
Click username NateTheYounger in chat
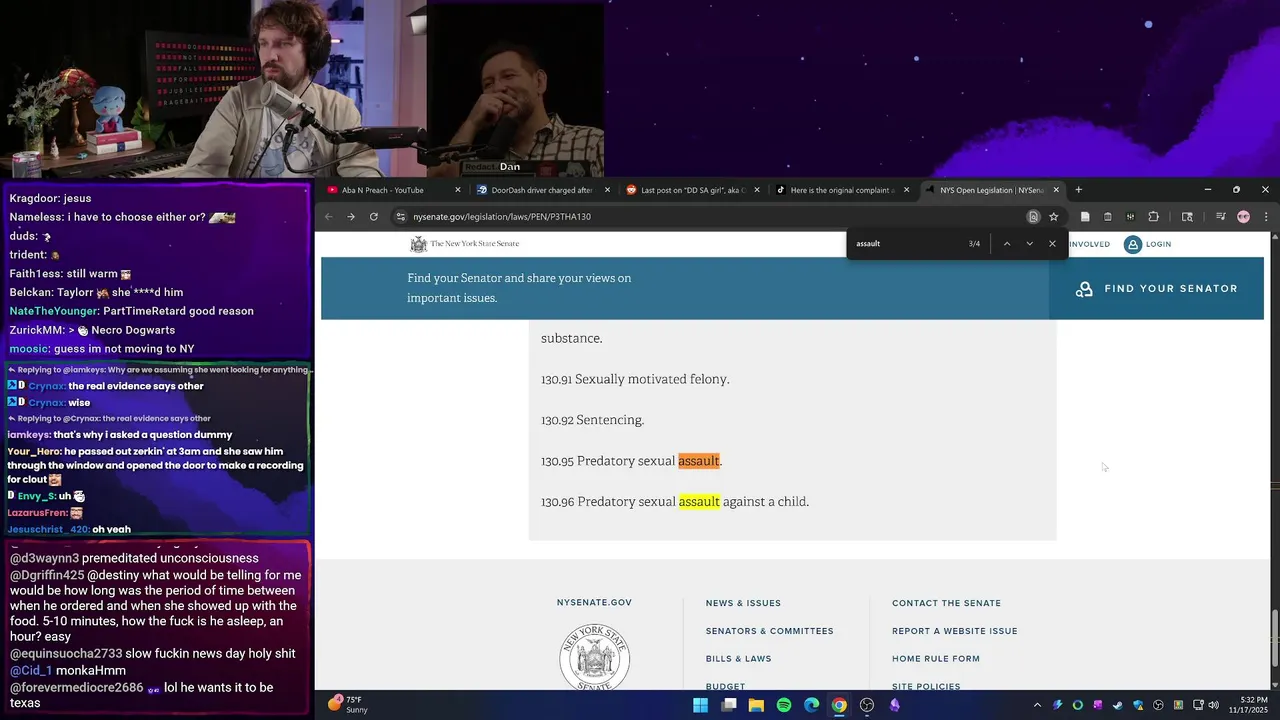(x=53, y=311)
